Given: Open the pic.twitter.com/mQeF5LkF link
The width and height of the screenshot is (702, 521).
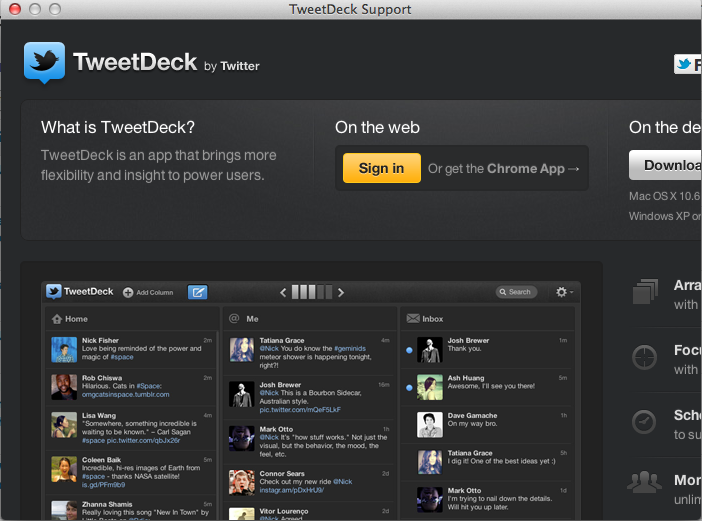Looking at the screenshot, I should point(300,410).
